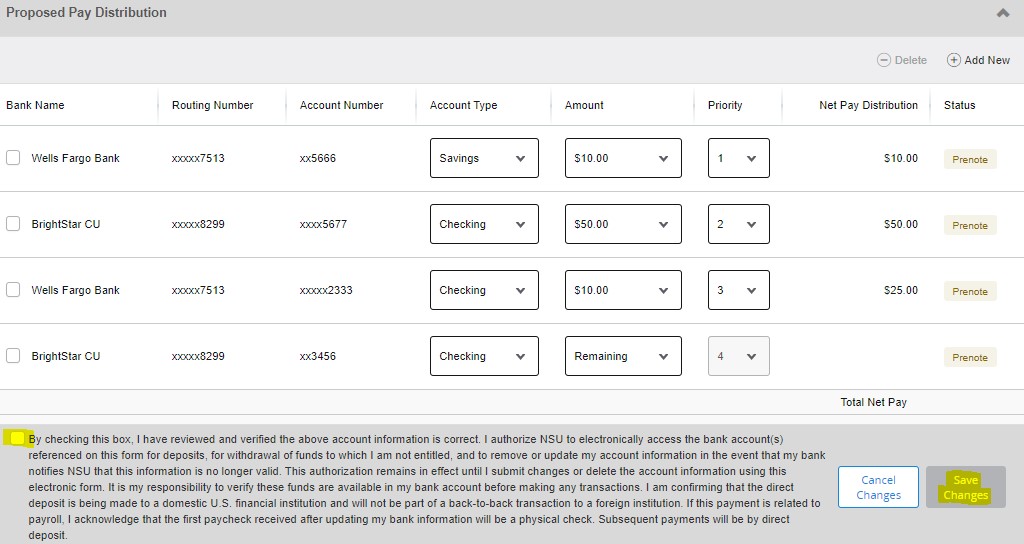Open the amount dropdown for xxxxx2333

(x=623, y=290)
